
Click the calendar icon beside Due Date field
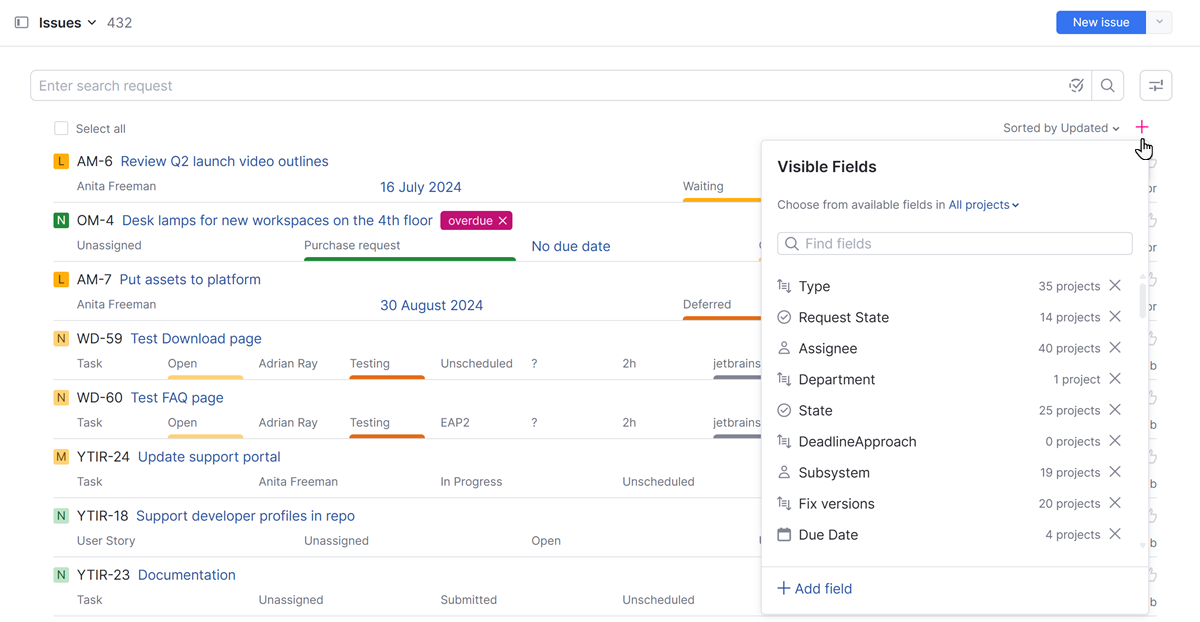coord(784,534)
